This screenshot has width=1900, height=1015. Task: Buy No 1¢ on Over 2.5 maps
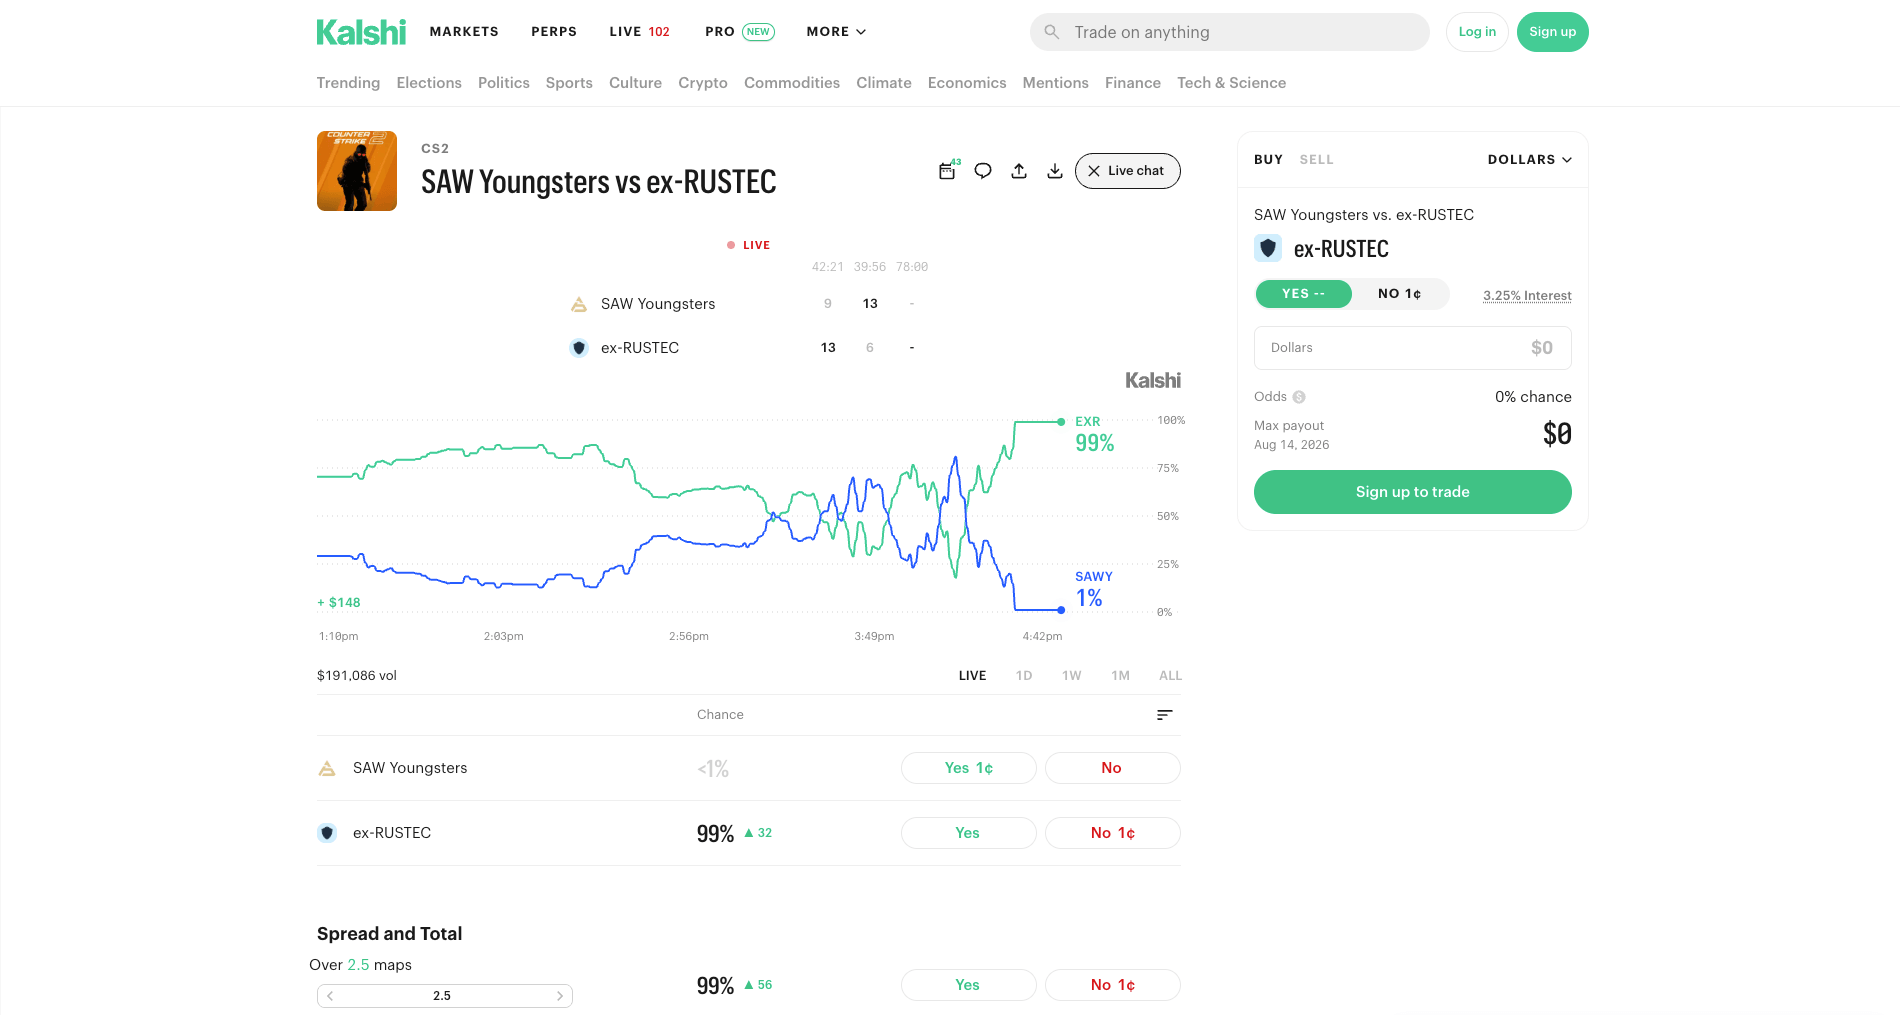1112,985
